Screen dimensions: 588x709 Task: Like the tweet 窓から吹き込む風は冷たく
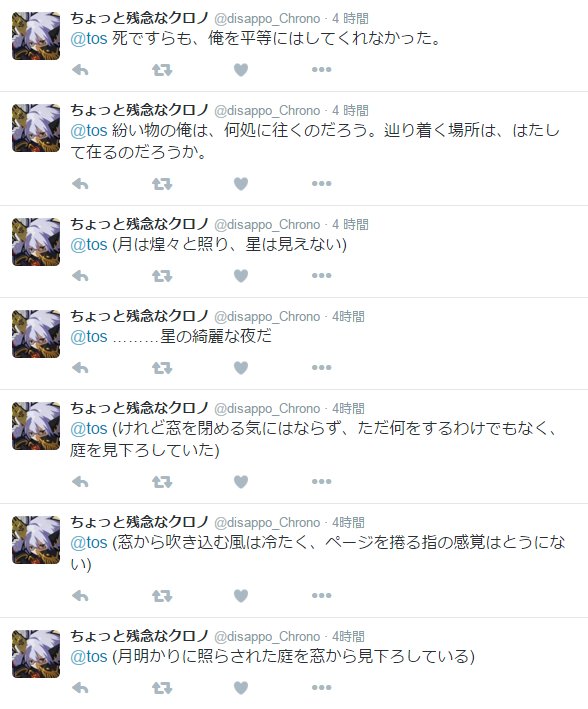point(241,596)
